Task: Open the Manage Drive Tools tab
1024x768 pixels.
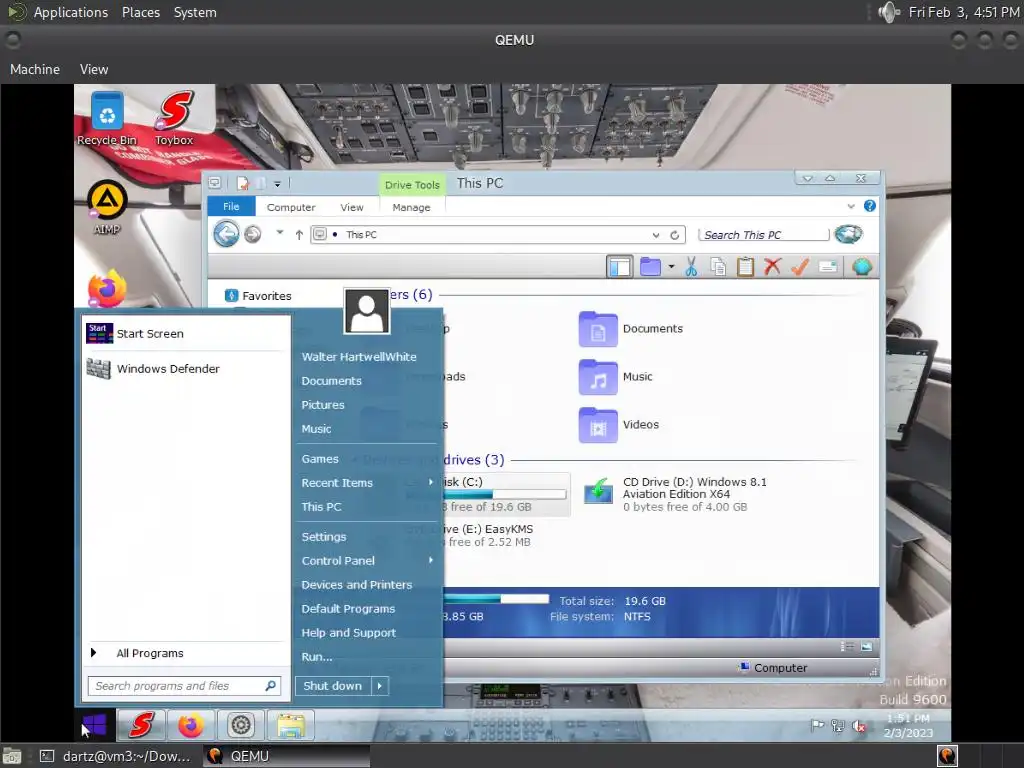Action: click(x=411, y=207)
